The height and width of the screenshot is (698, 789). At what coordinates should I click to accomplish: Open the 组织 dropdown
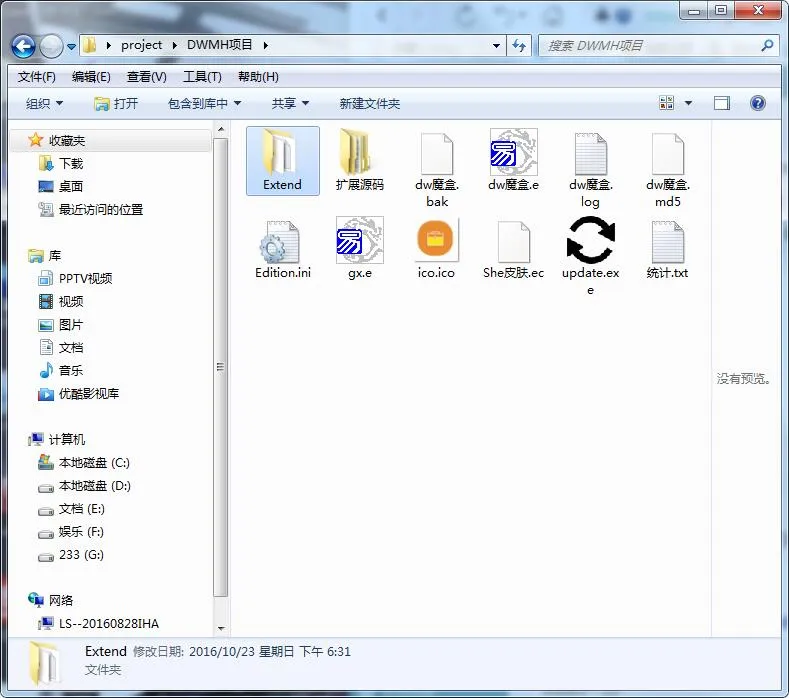click(x=44, y=104)
